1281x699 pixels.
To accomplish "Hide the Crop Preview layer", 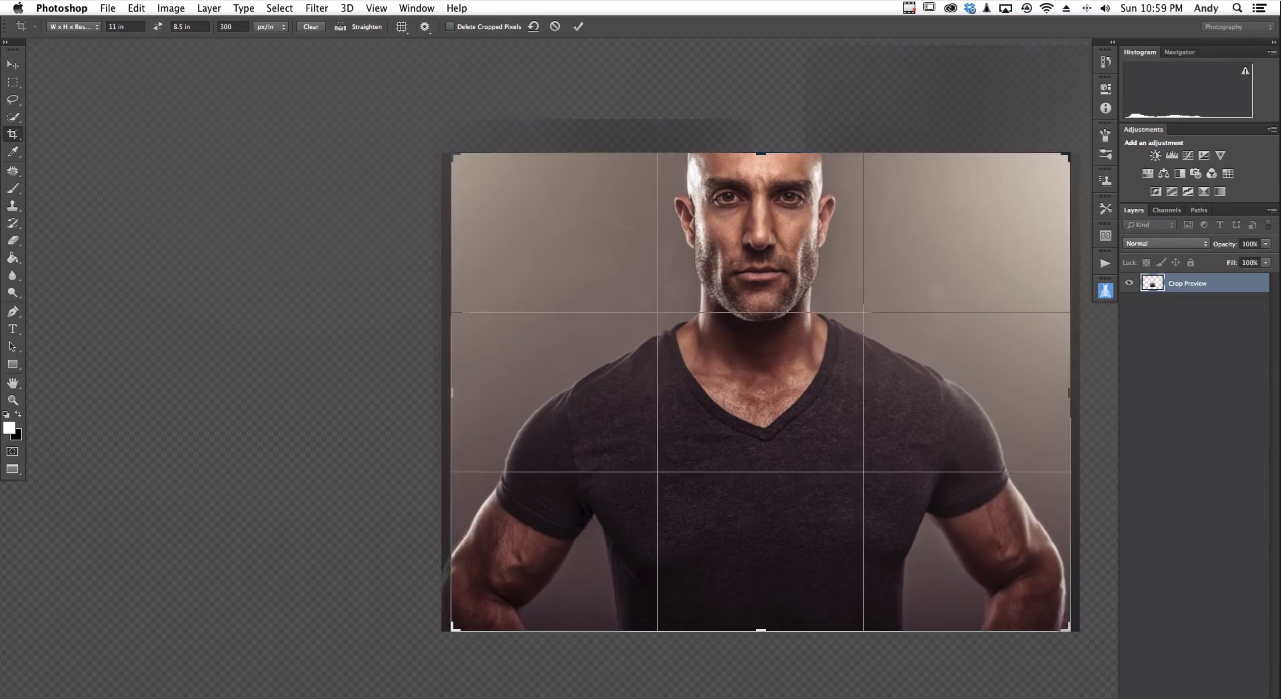I will [1129, 283].
